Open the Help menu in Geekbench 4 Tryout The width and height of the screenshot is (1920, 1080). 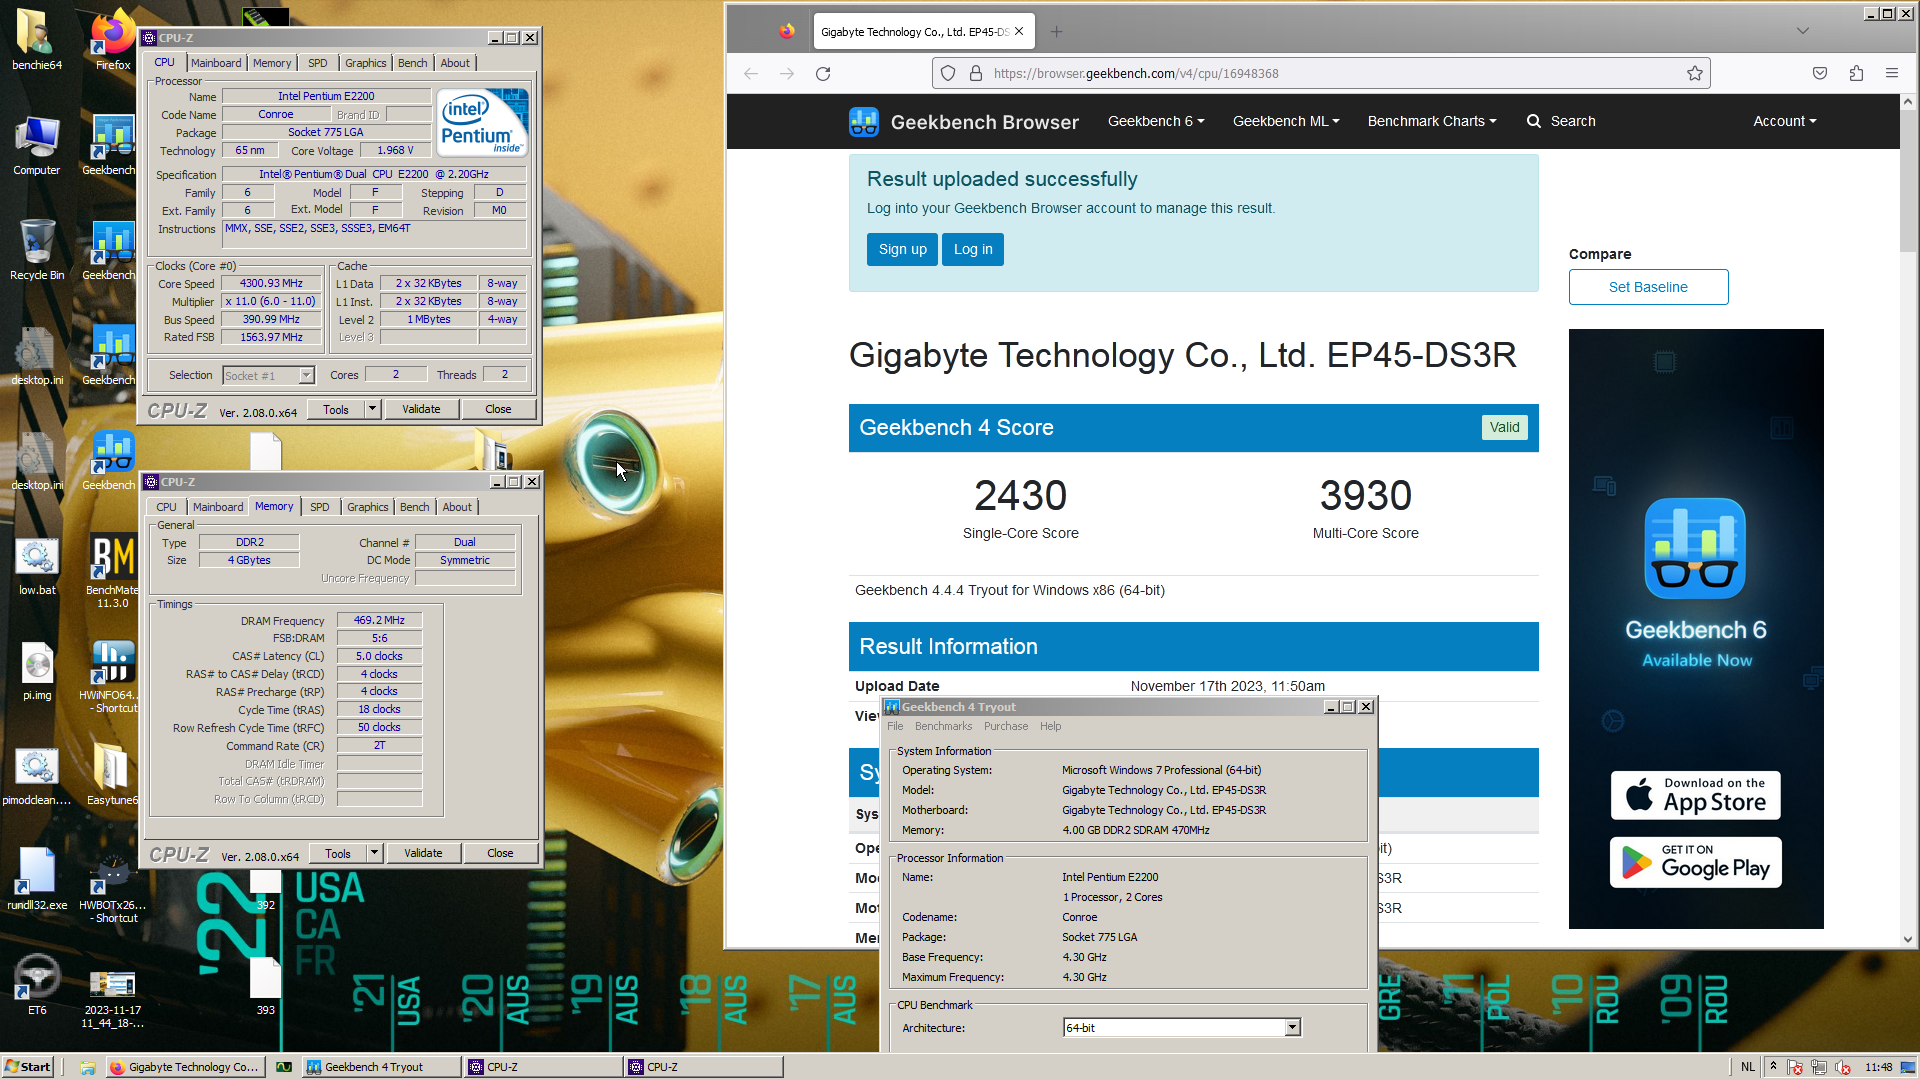(1050, 726)
